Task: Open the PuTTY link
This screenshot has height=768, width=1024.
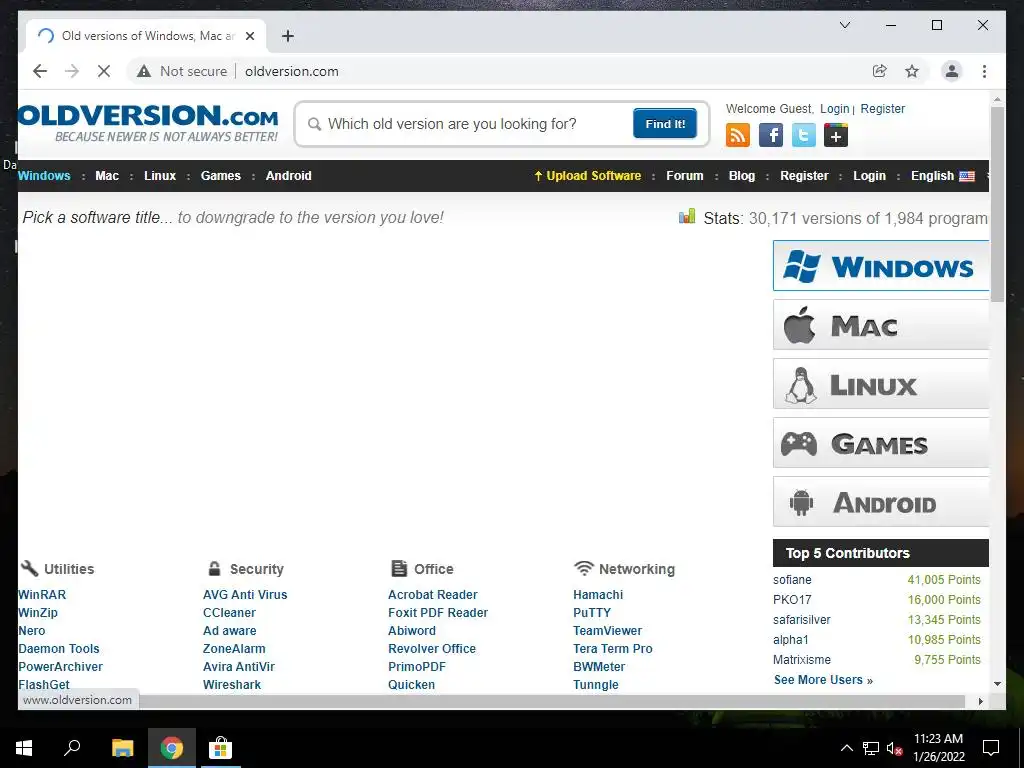Action: (592, 613)
